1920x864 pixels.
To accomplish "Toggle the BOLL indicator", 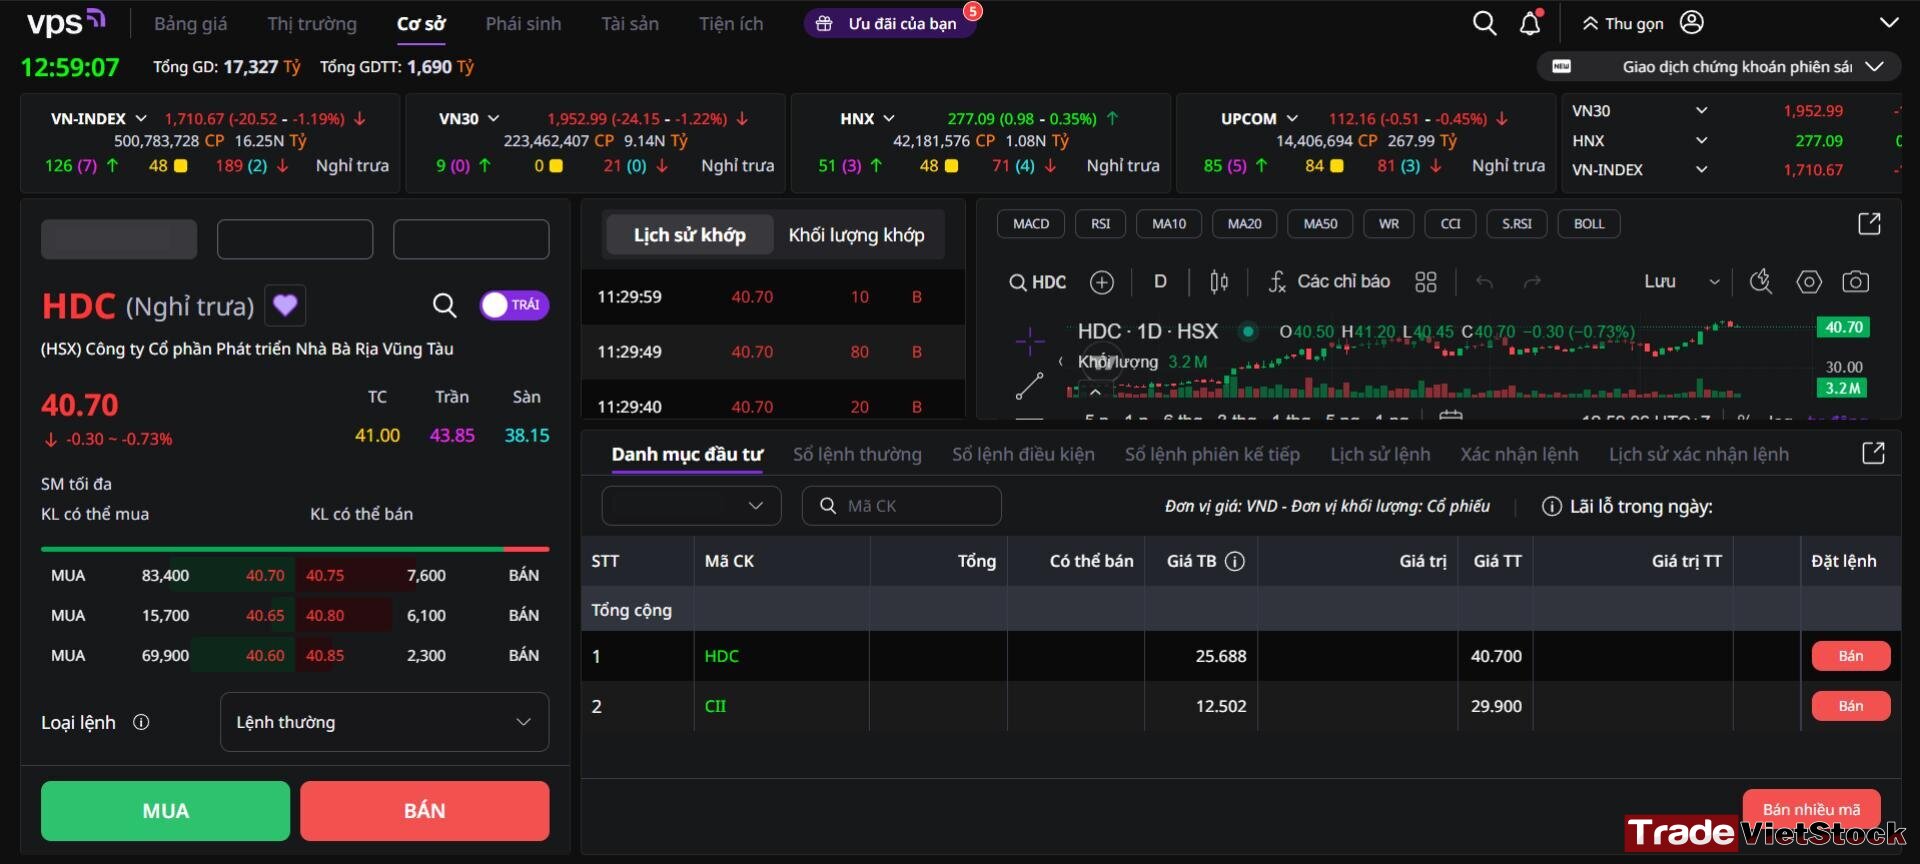I will [1589, 224].
